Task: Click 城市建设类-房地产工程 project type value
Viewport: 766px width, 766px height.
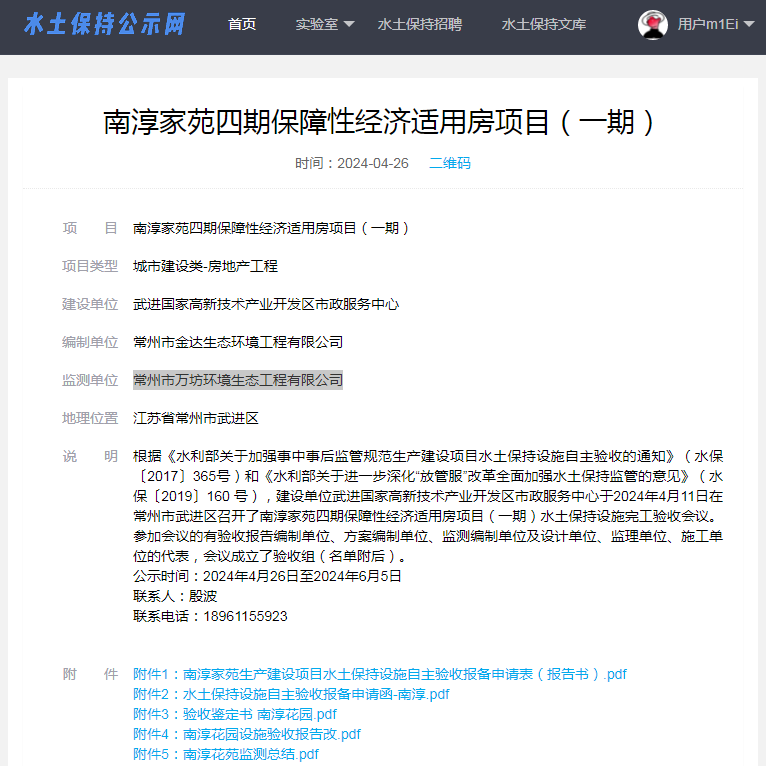Action: point(205,266)
